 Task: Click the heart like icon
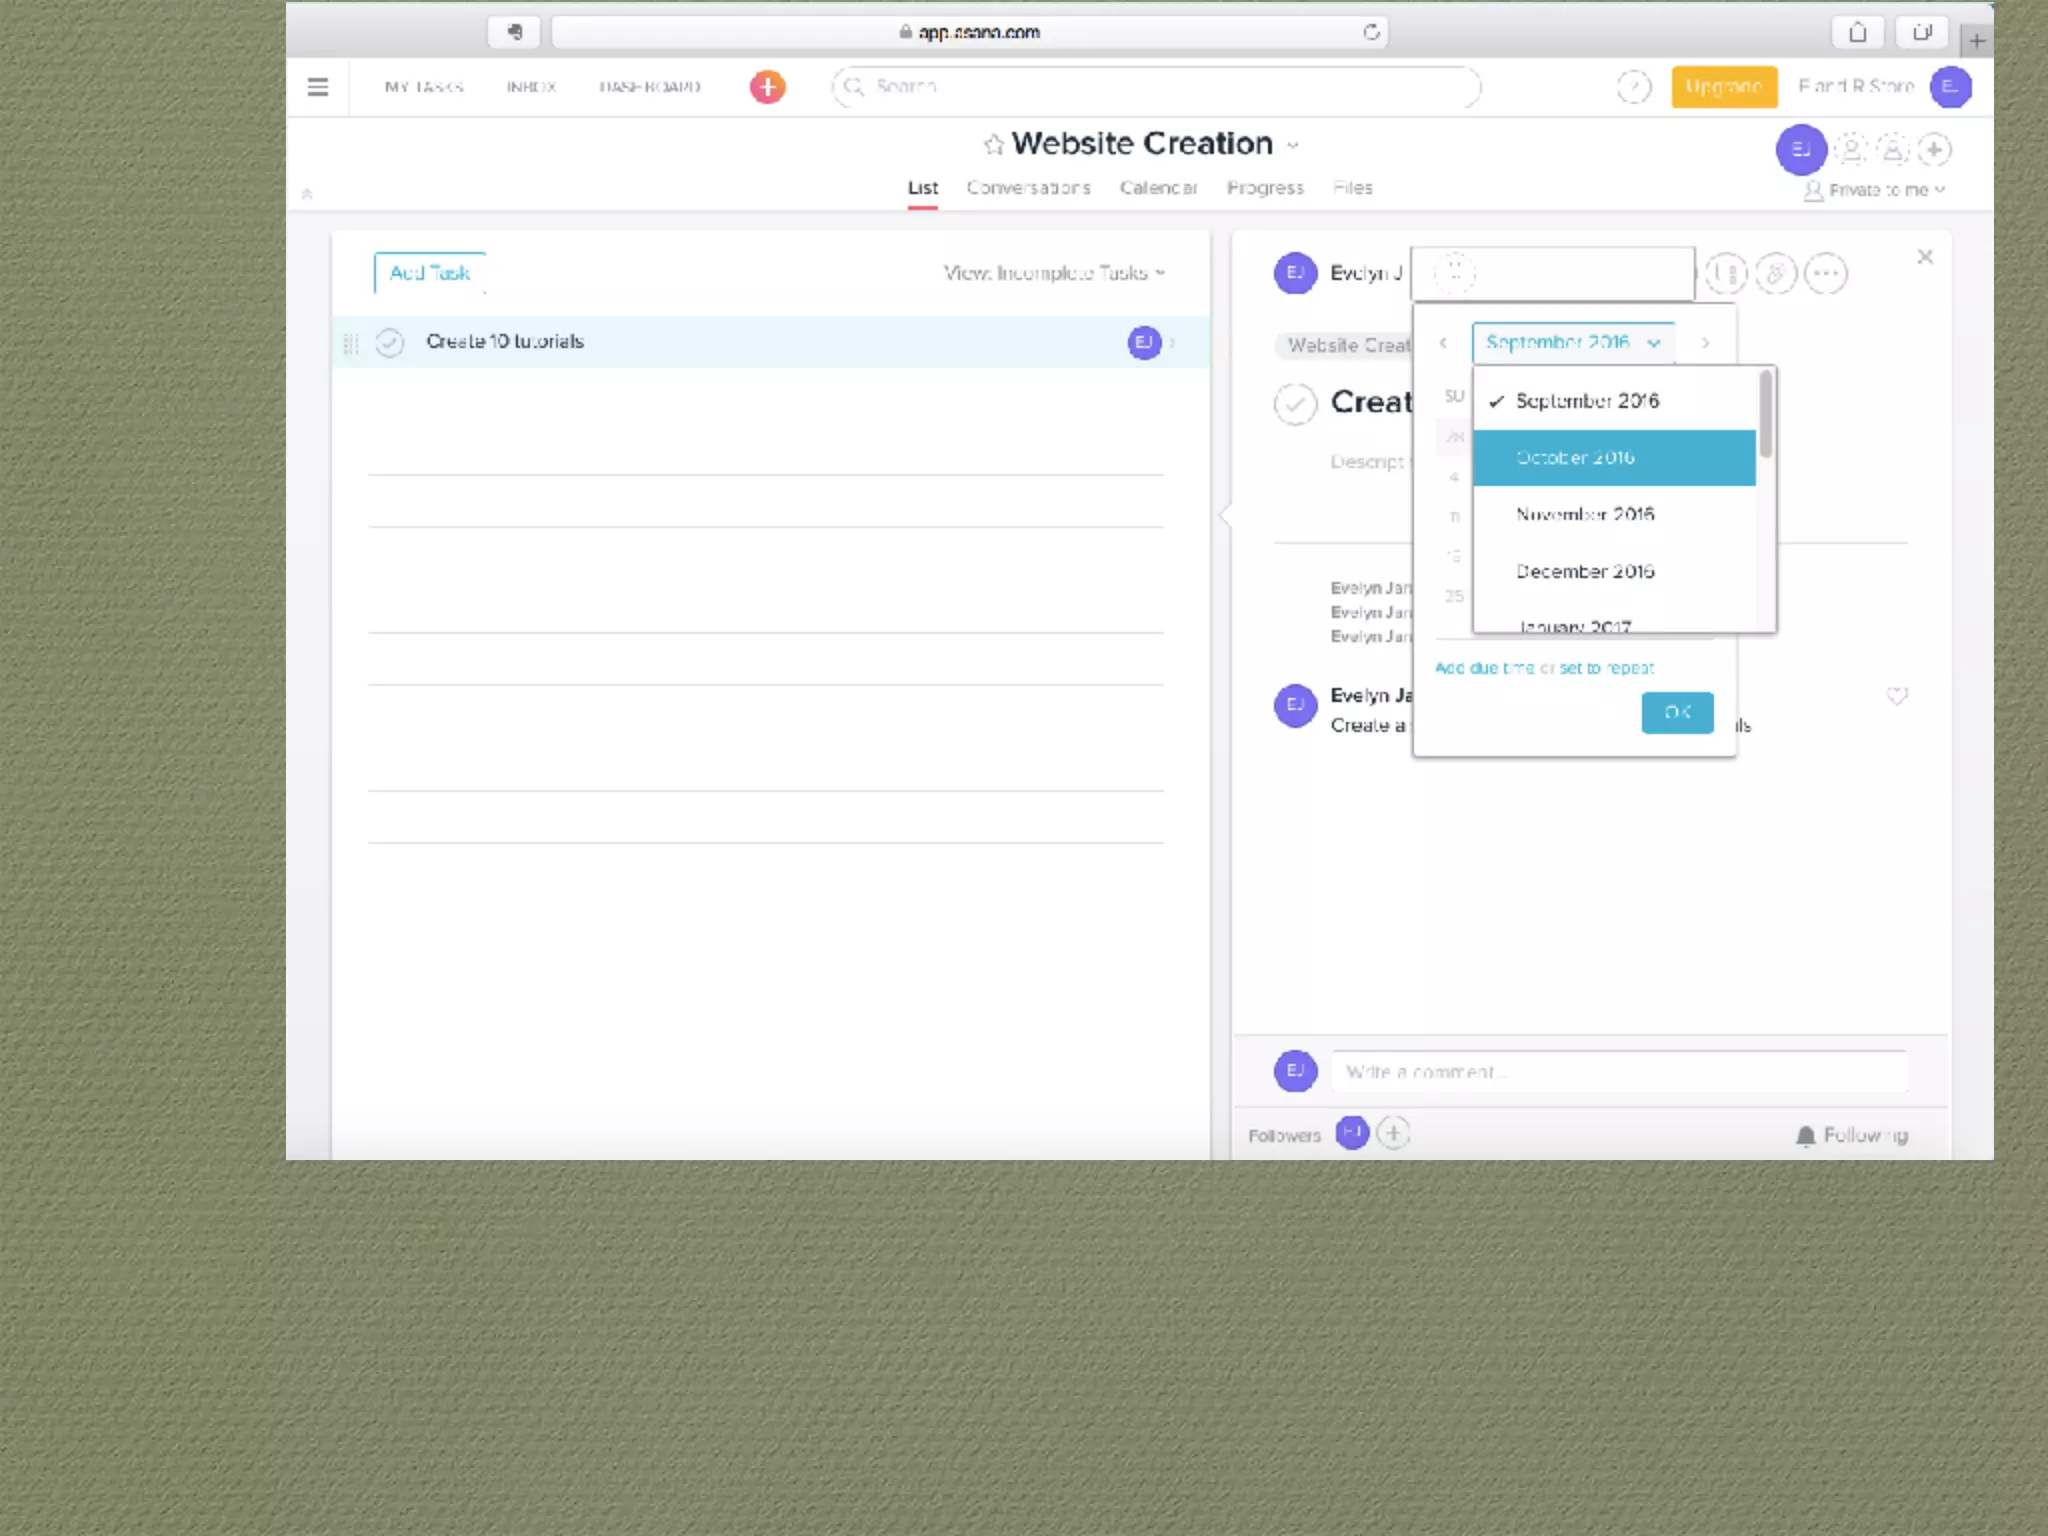1897,695
